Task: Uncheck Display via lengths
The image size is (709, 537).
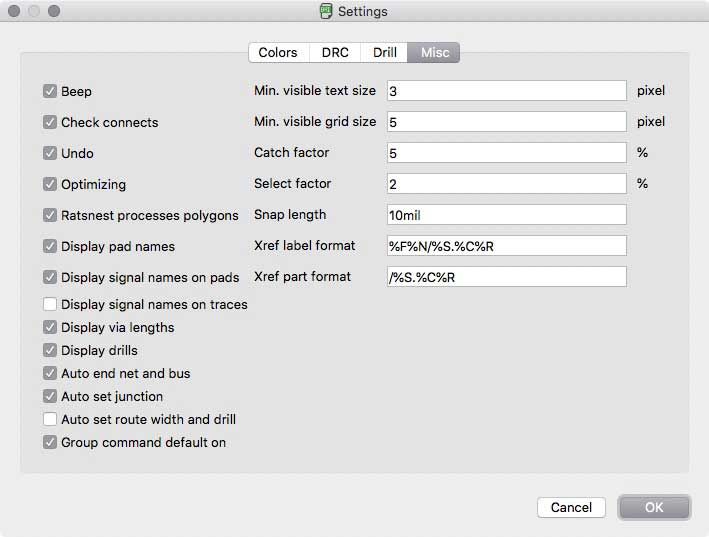Action: tap(50, 327)
